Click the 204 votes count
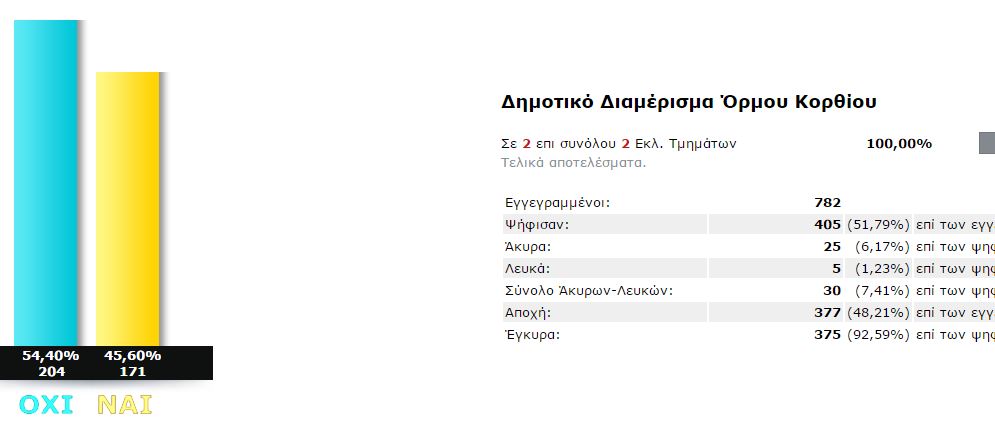Image resolution: width=995 pixels, height=423 pixels. click(51, 372)
